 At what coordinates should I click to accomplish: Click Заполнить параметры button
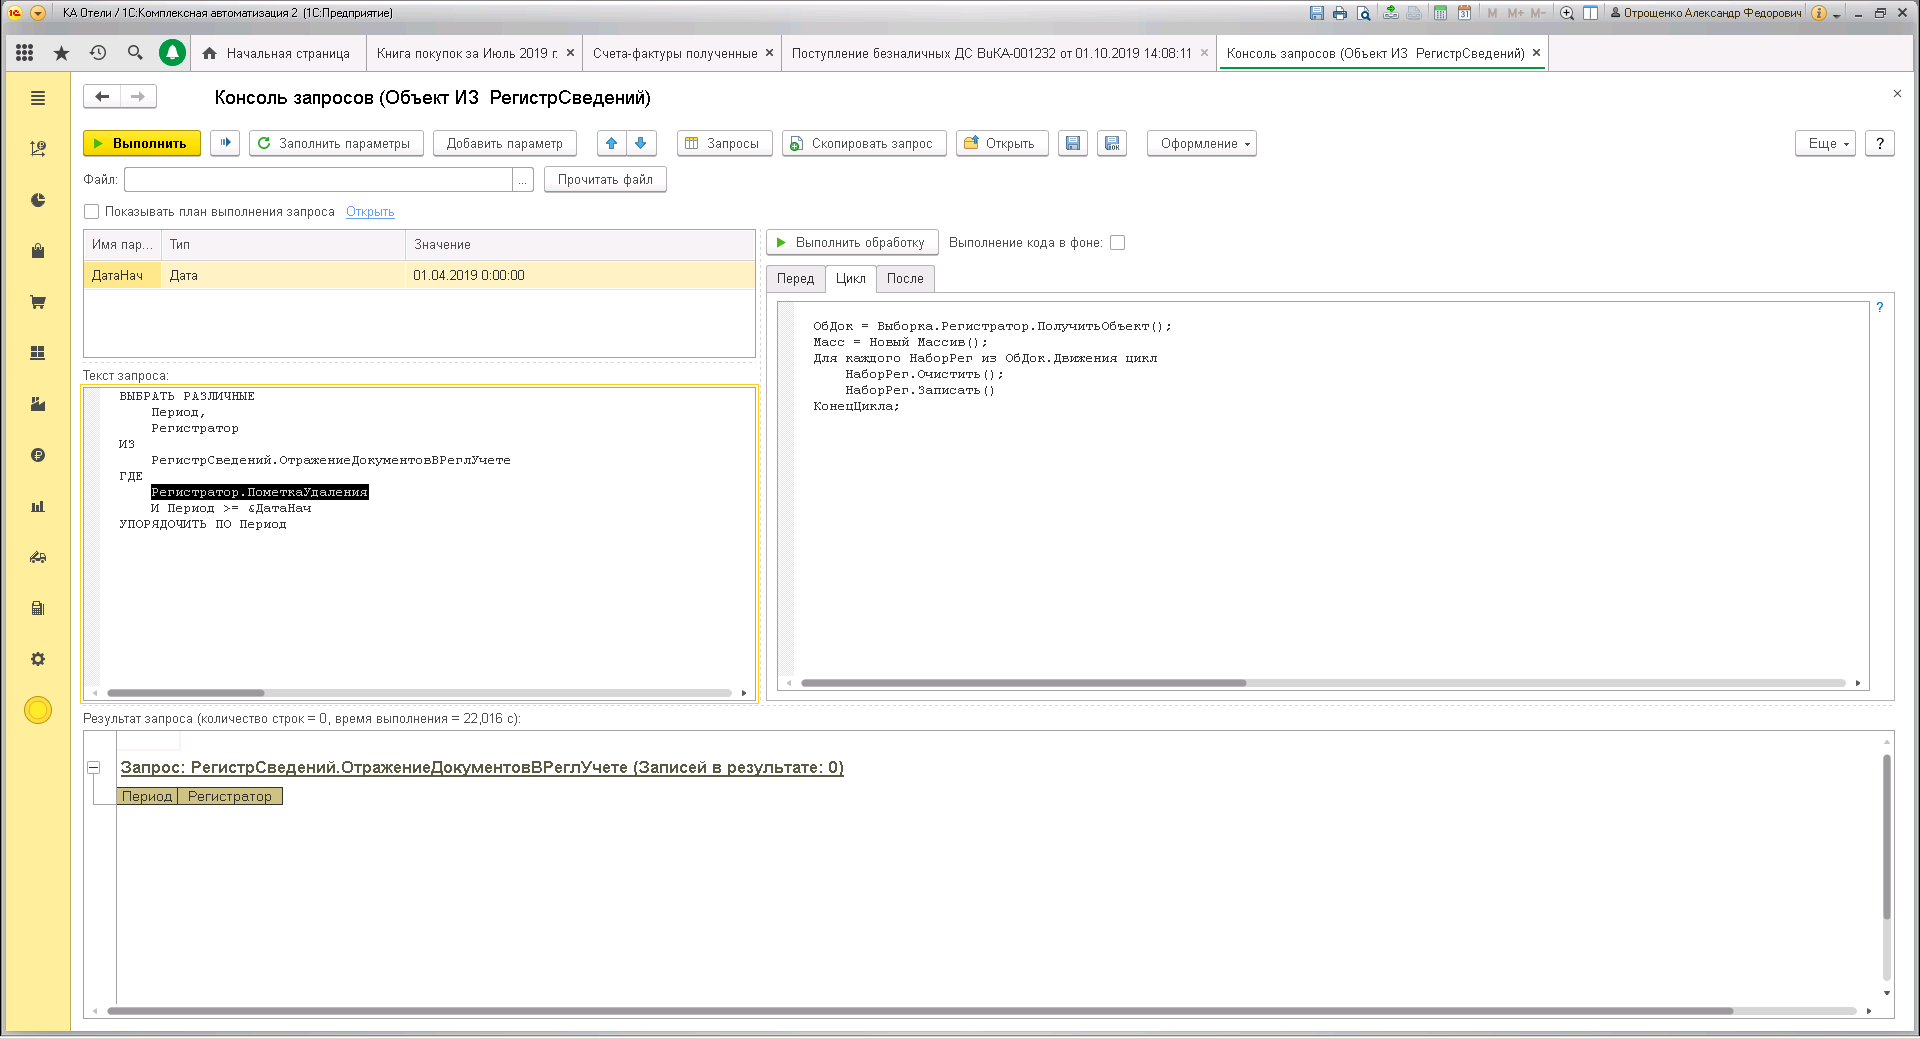tap(336, 143)
